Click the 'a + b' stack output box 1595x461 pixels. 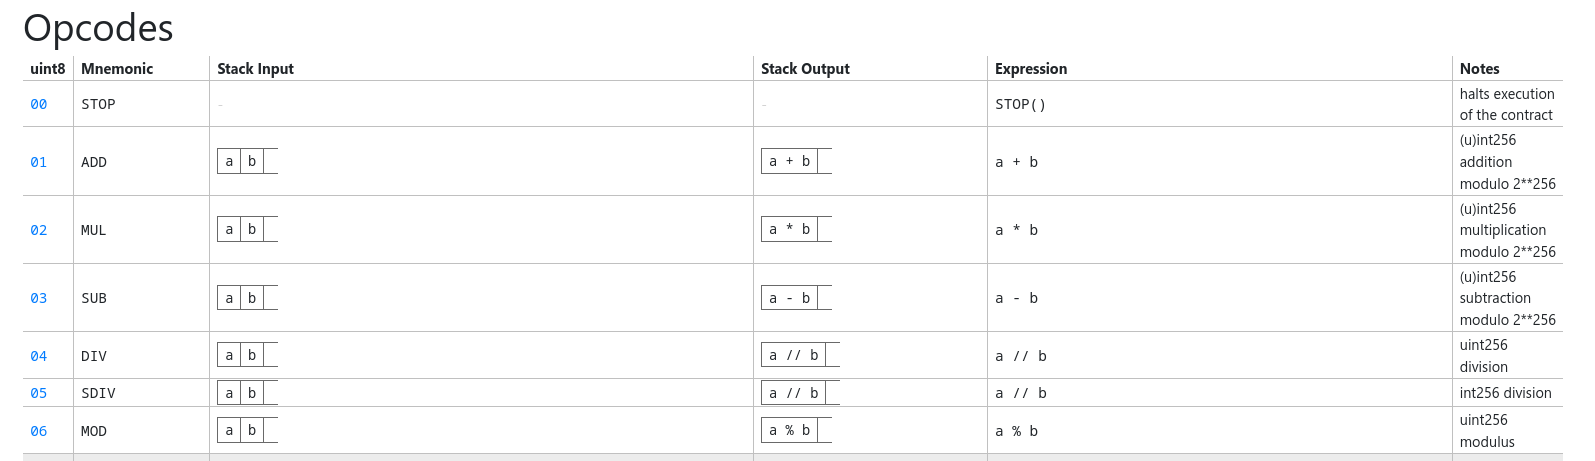click(790, 161)
